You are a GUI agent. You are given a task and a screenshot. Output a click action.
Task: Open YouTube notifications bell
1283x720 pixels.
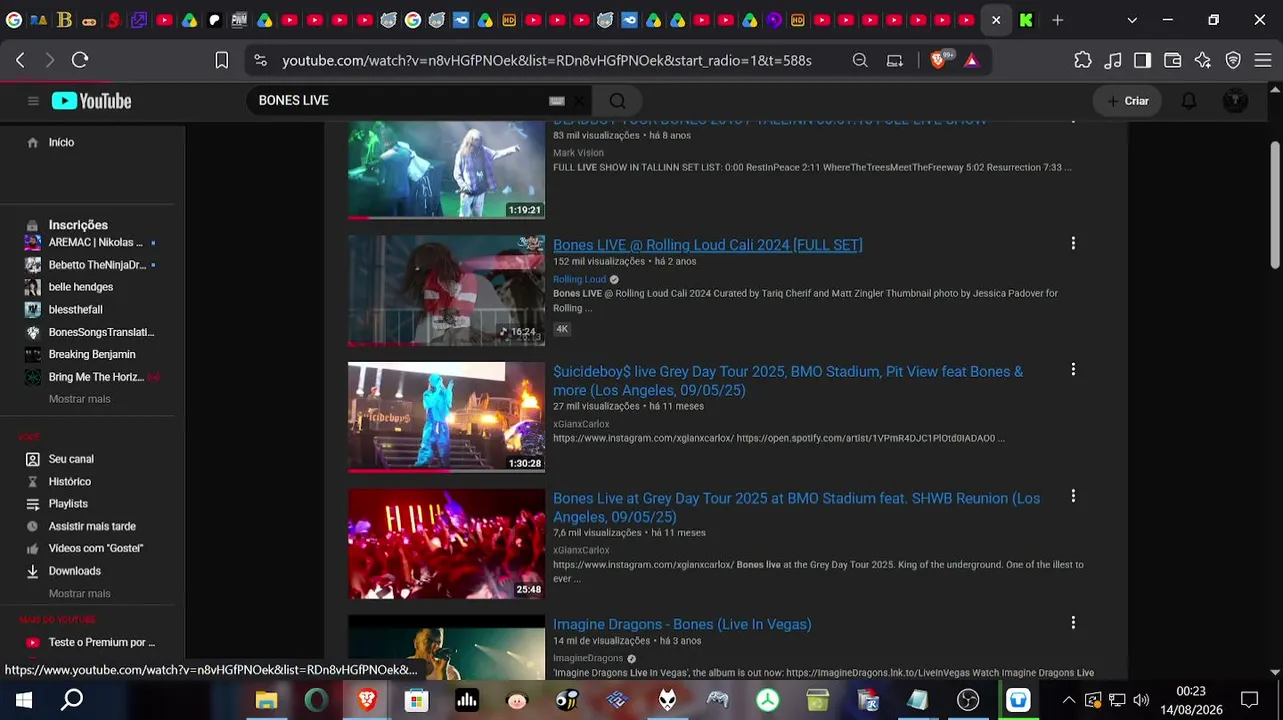tap(1189, 101)
